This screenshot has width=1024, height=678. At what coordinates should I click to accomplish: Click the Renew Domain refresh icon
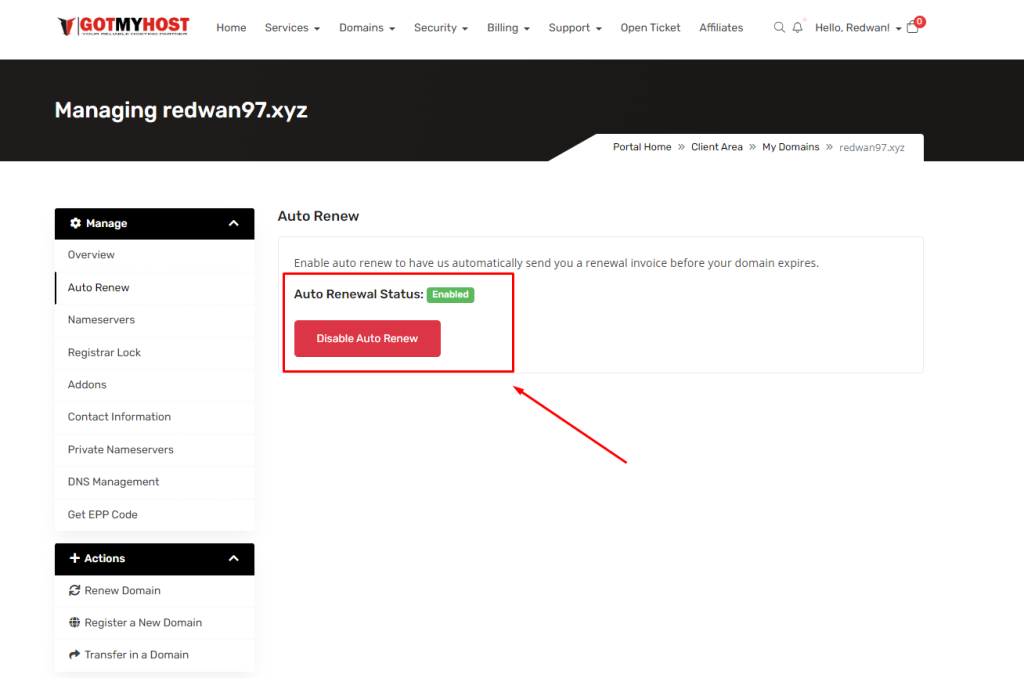[74, 591]
